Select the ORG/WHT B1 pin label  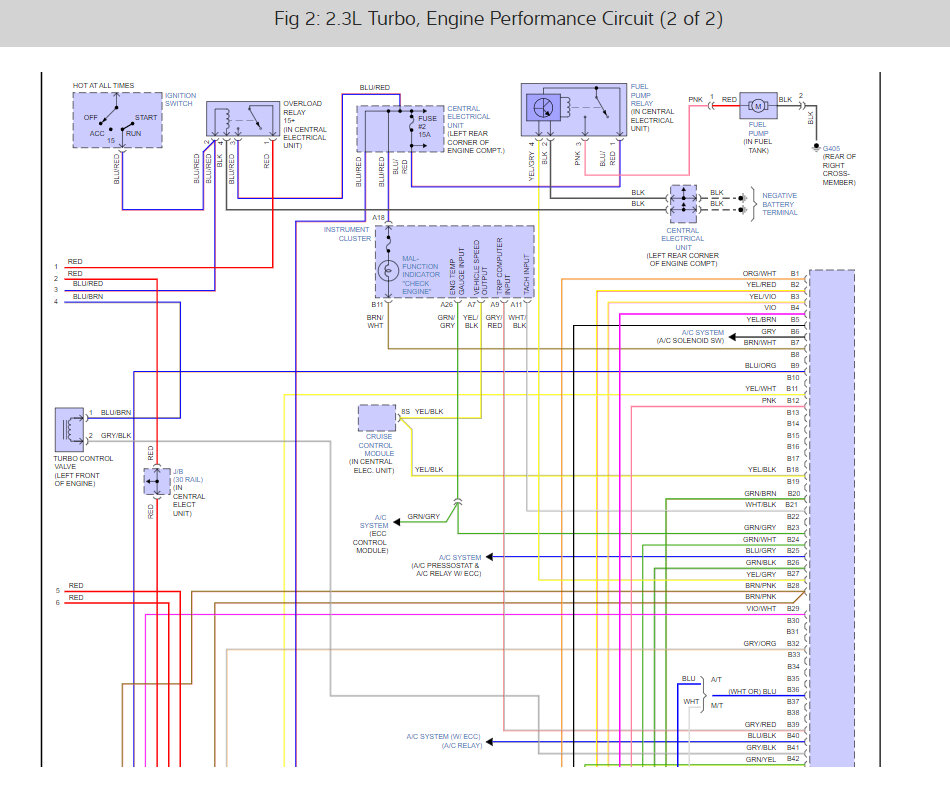click(771, 274)
